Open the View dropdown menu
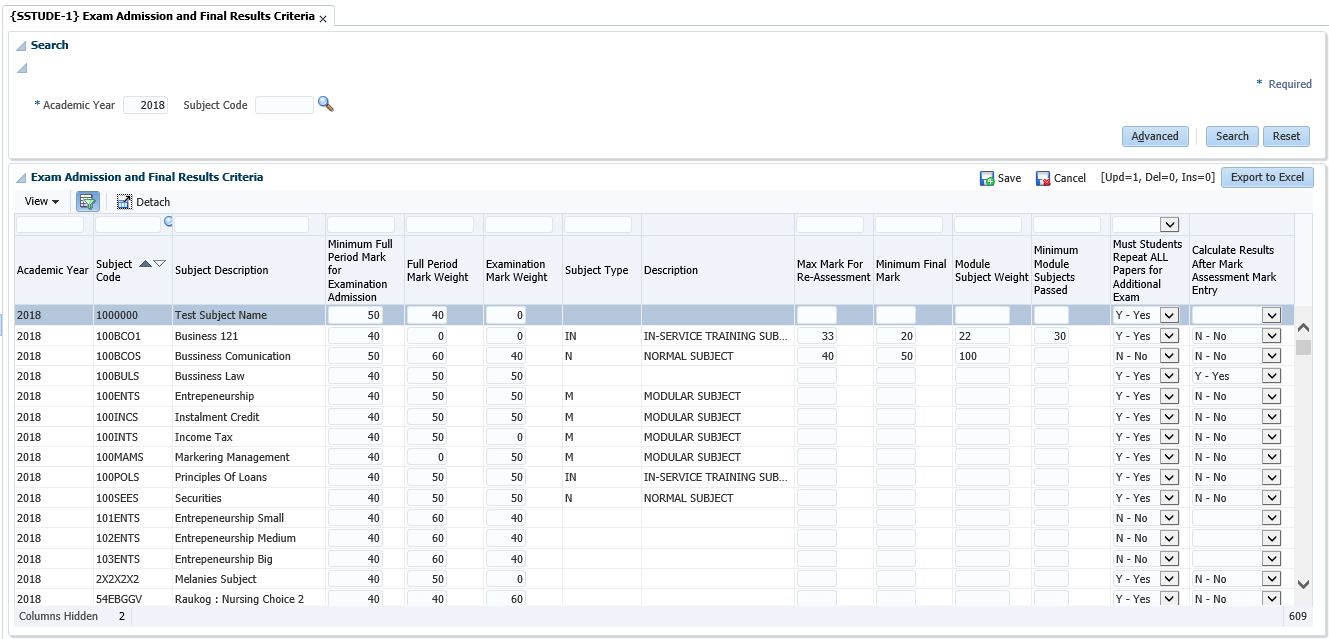This screenshot has width=1329, height=639. point(41,202)
